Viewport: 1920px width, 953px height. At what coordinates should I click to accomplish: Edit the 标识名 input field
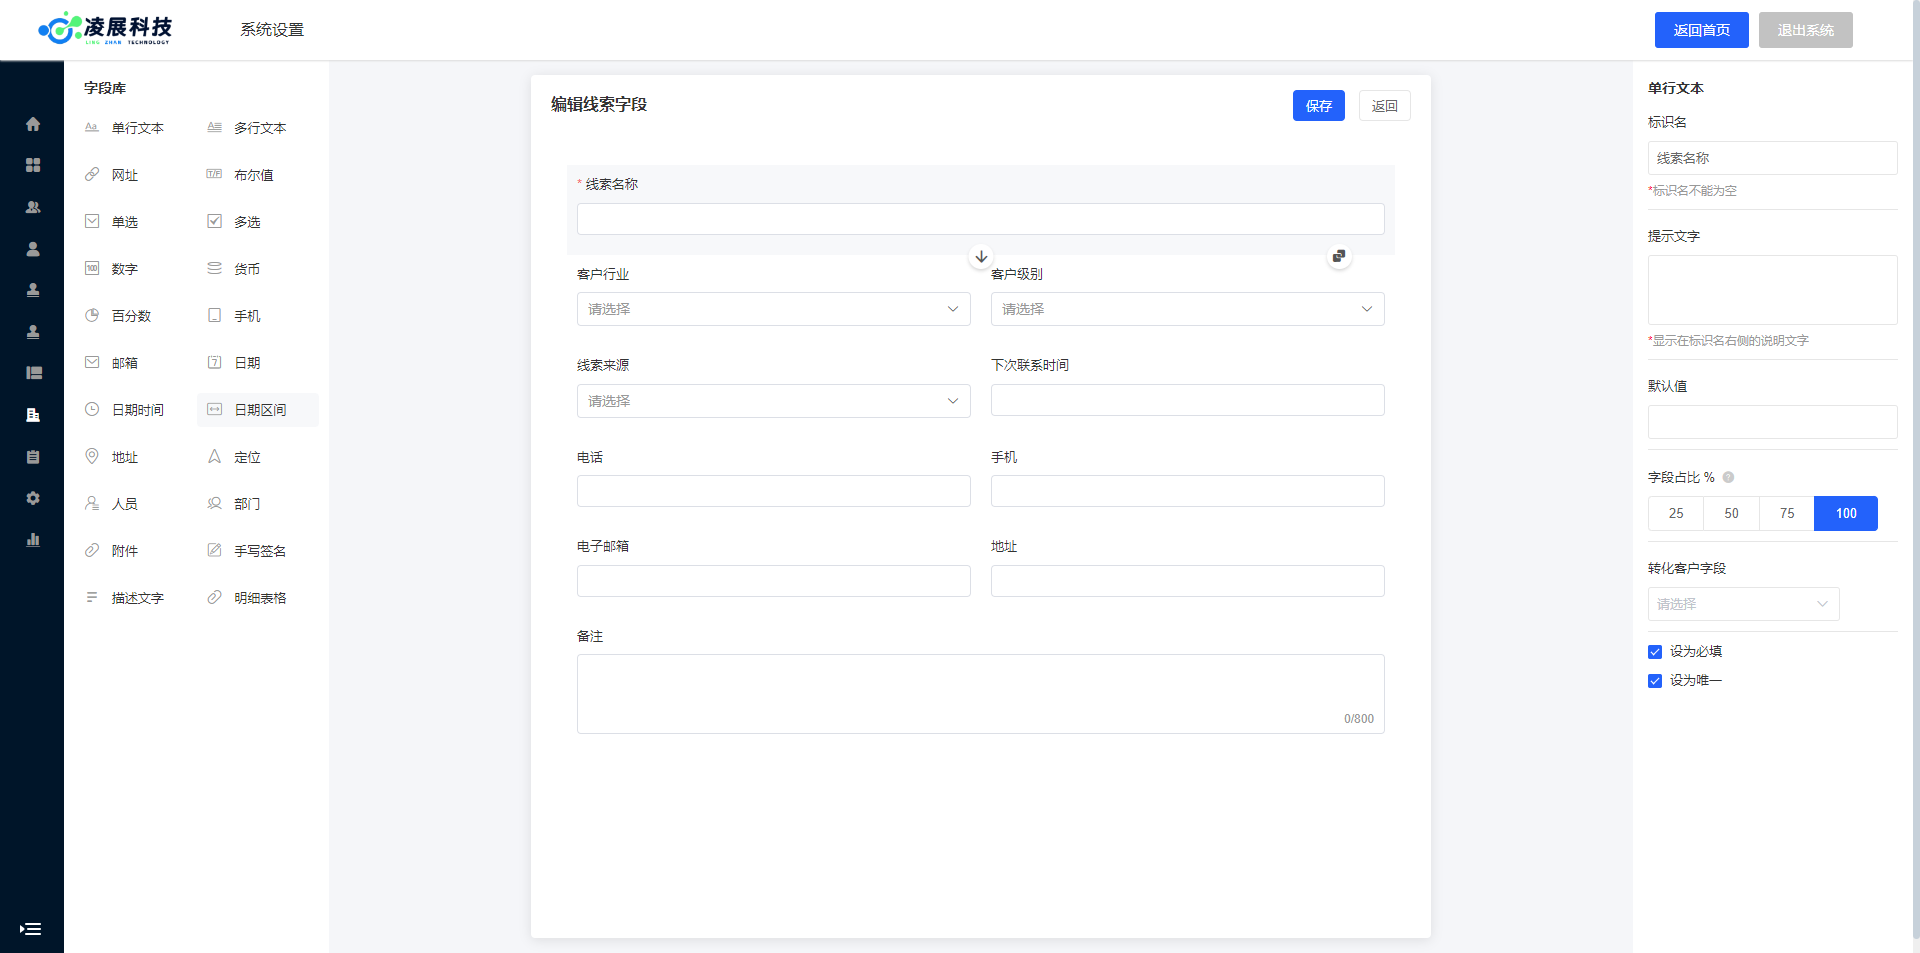(x=1773, y=158)
